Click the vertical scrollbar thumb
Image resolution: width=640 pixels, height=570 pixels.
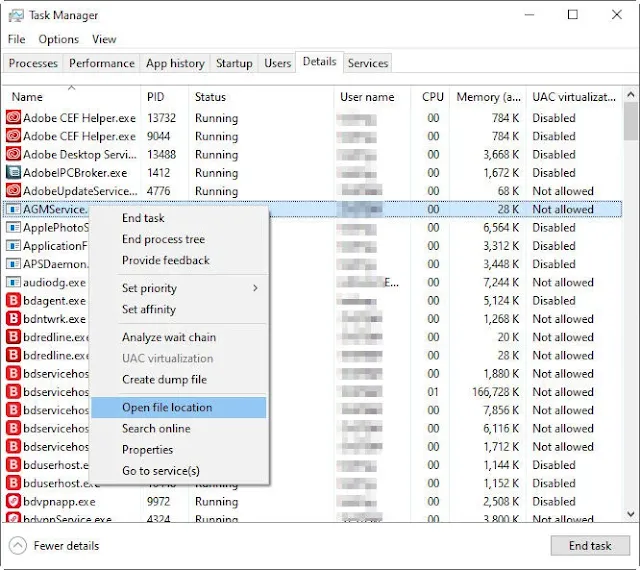coord(631,122)
